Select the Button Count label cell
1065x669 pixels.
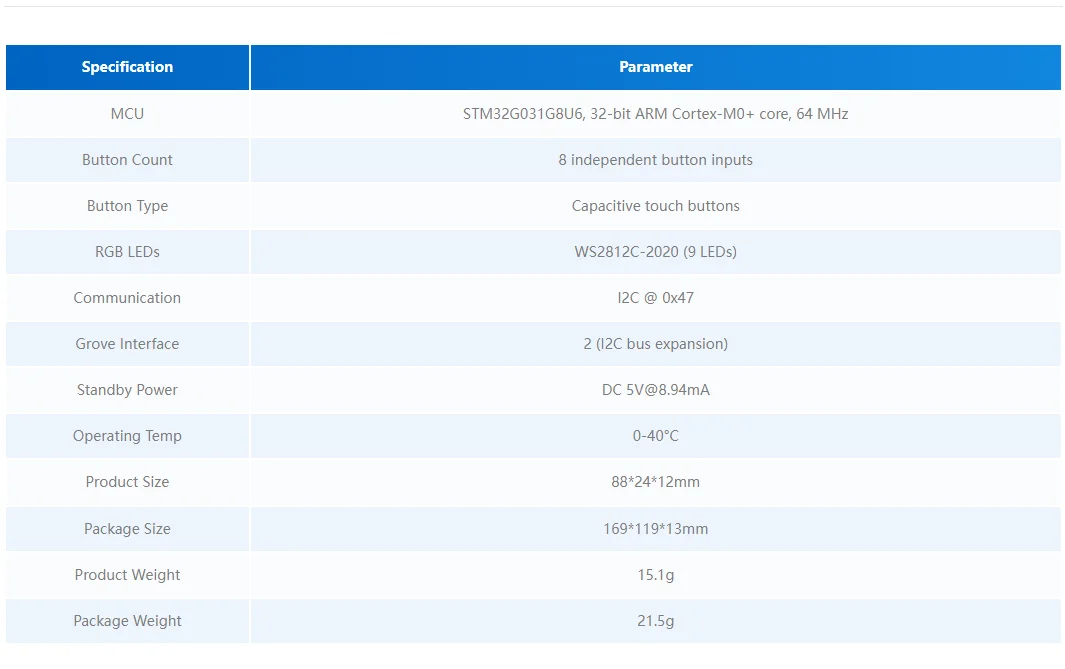tap(127, 160)
